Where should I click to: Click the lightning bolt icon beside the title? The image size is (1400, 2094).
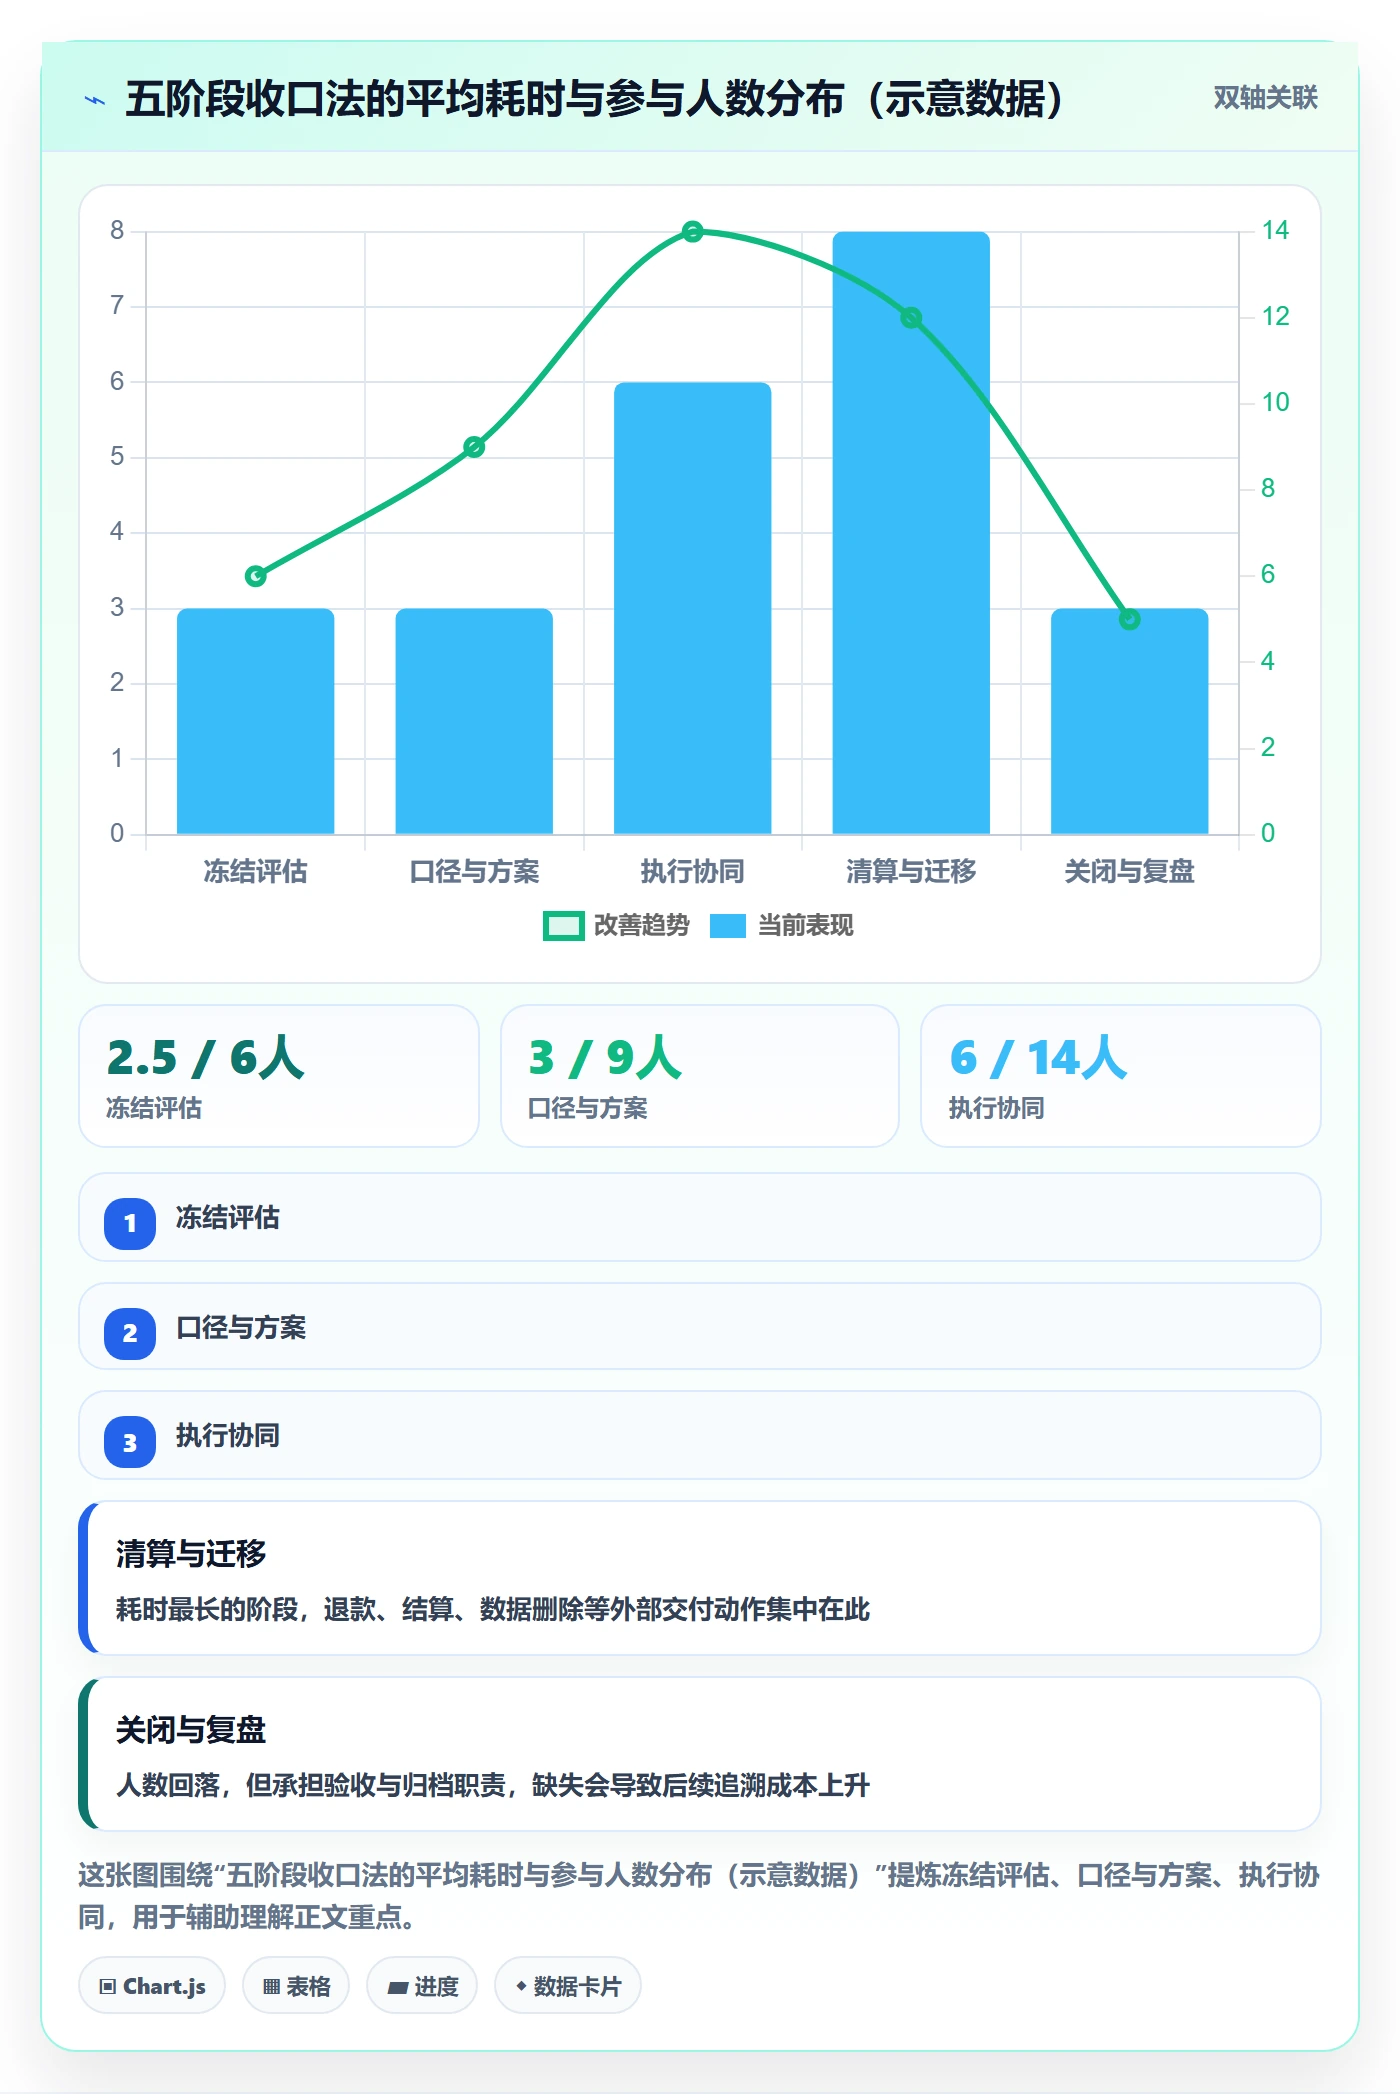tap(95, 100)
